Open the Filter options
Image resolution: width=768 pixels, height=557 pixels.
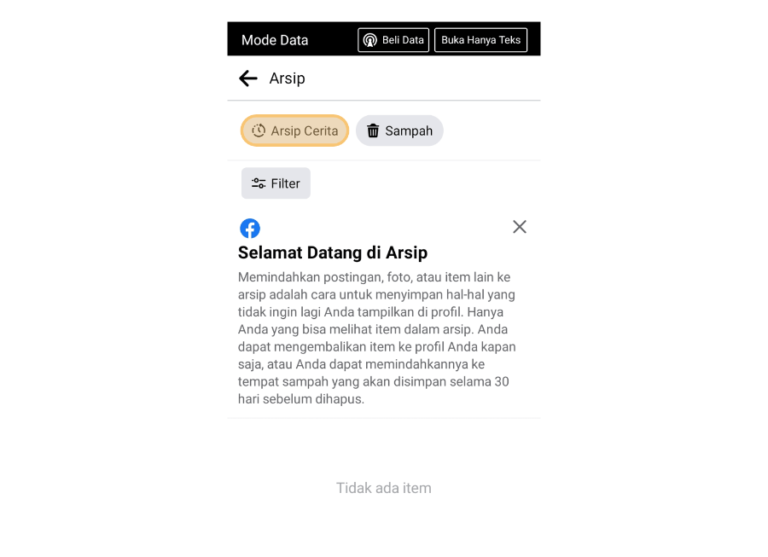[x=276, y=183]
